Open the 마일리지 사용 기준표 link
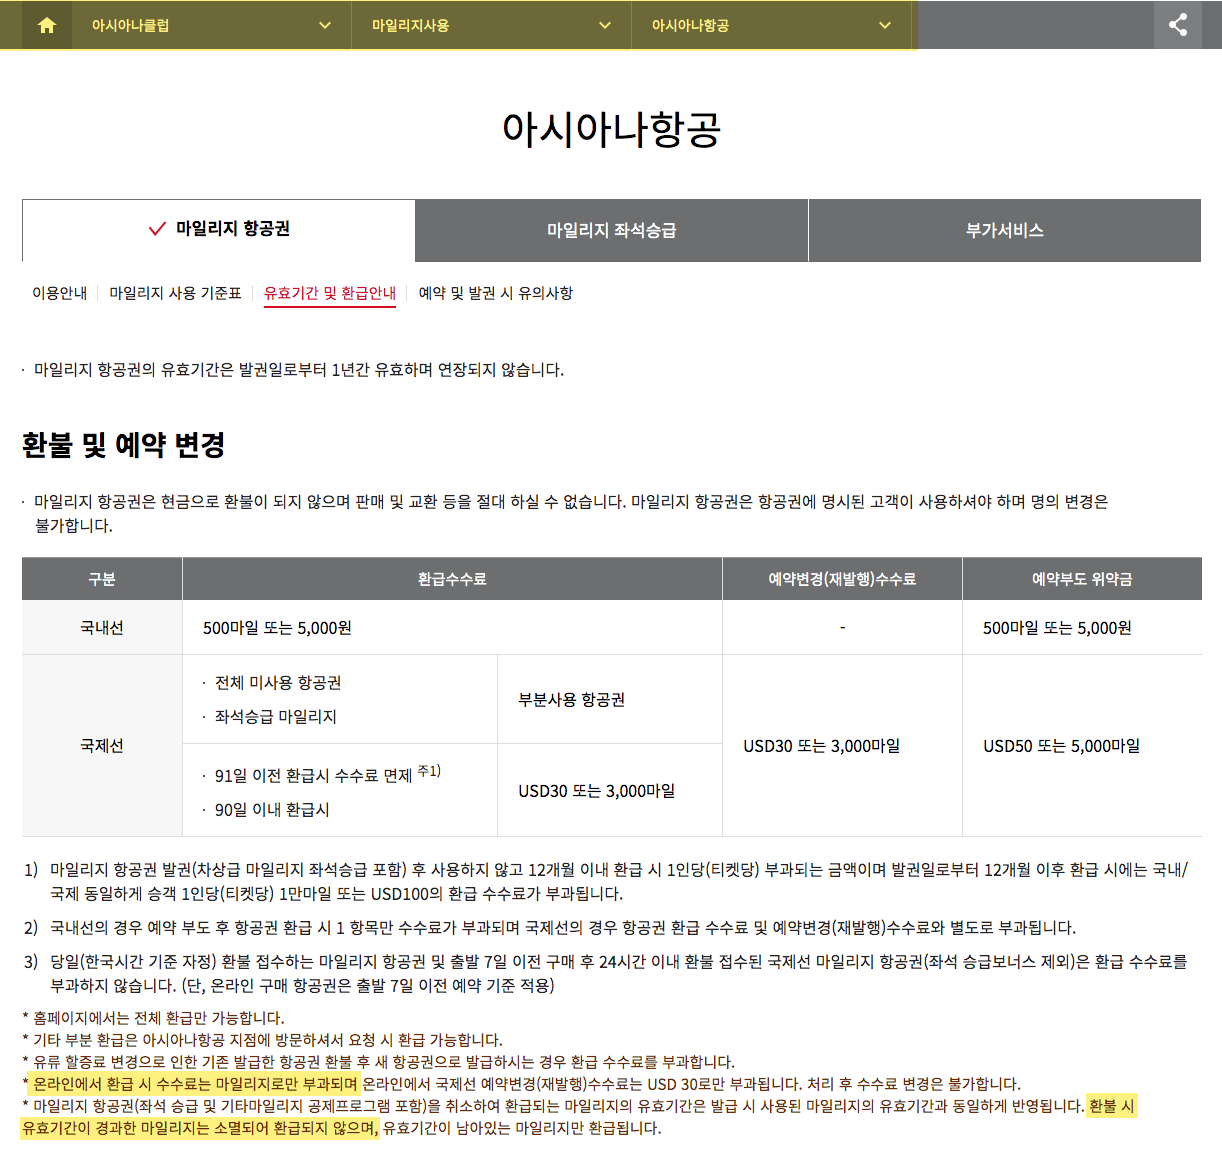 175,293
